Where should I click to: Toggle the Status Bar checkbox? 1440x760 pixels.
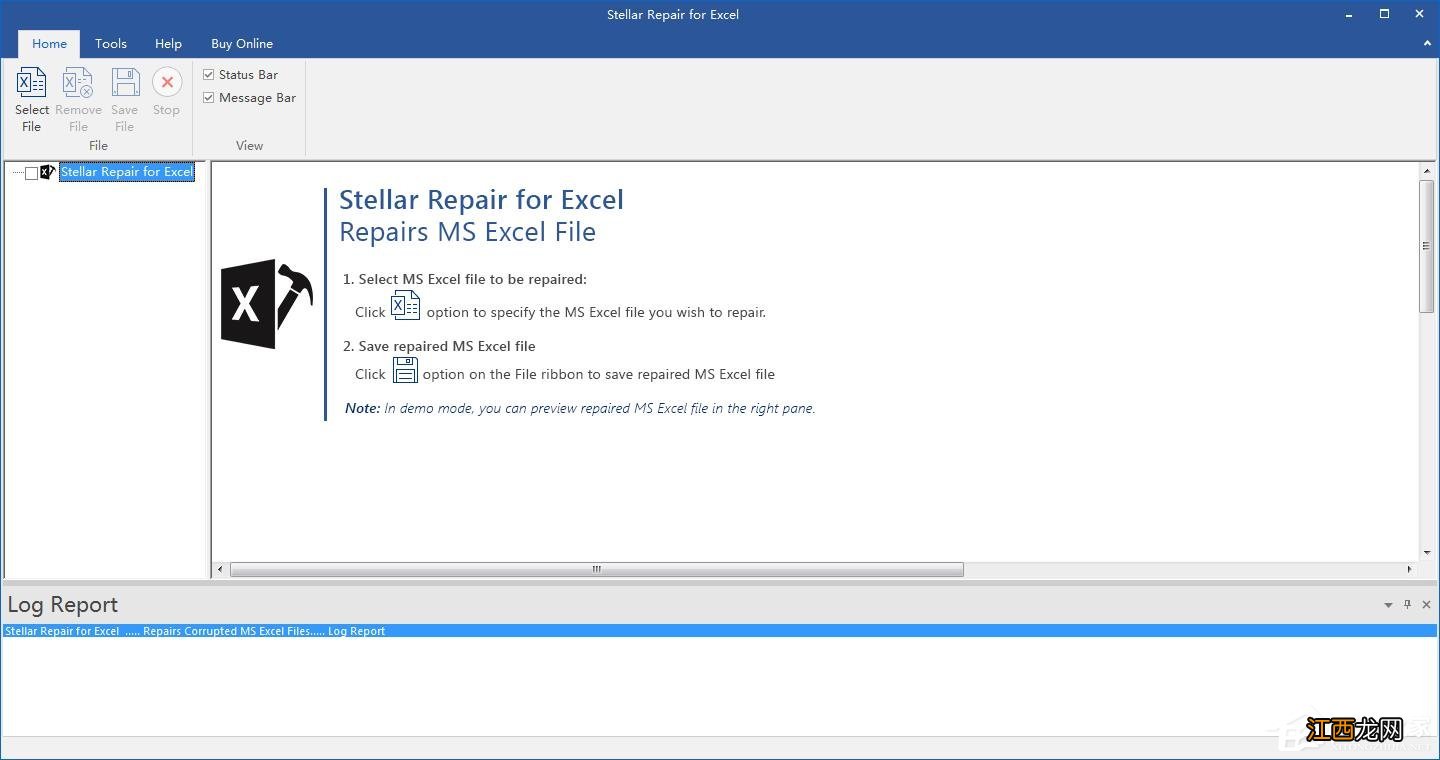(208, 75)
